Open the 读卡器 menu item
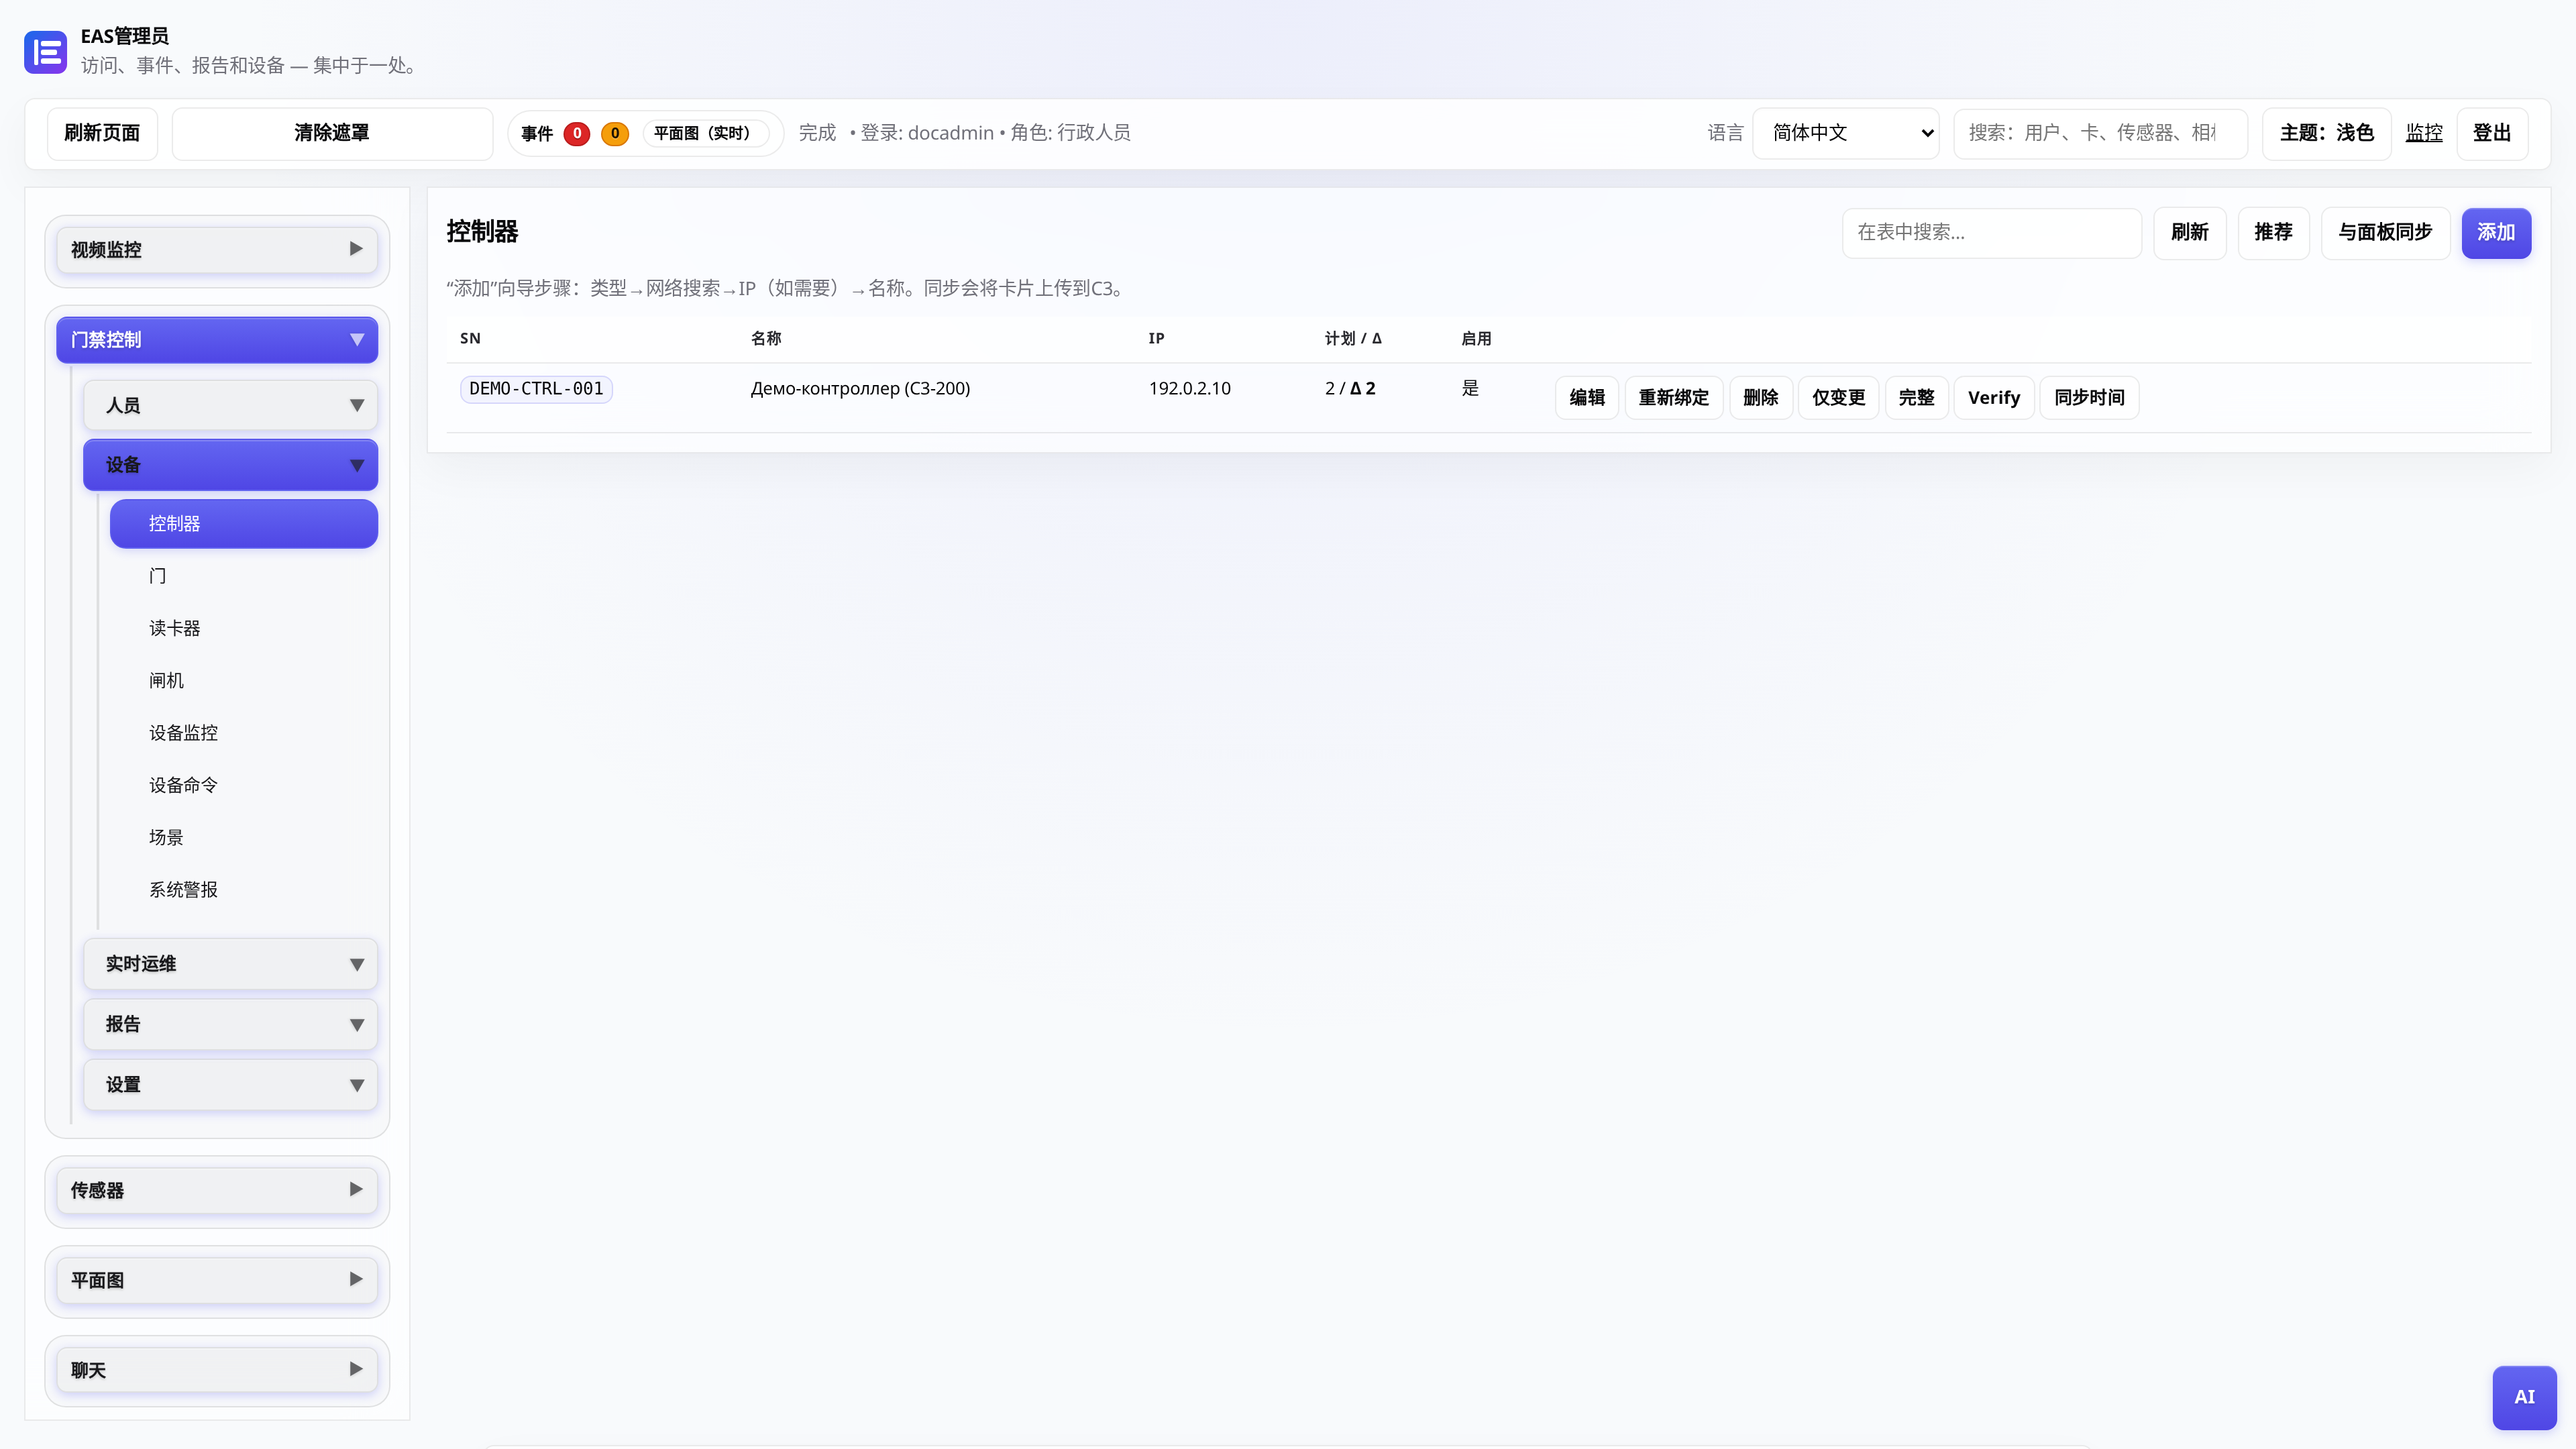This screenshot has width=2576, height=1449. [x=244, y=628]
